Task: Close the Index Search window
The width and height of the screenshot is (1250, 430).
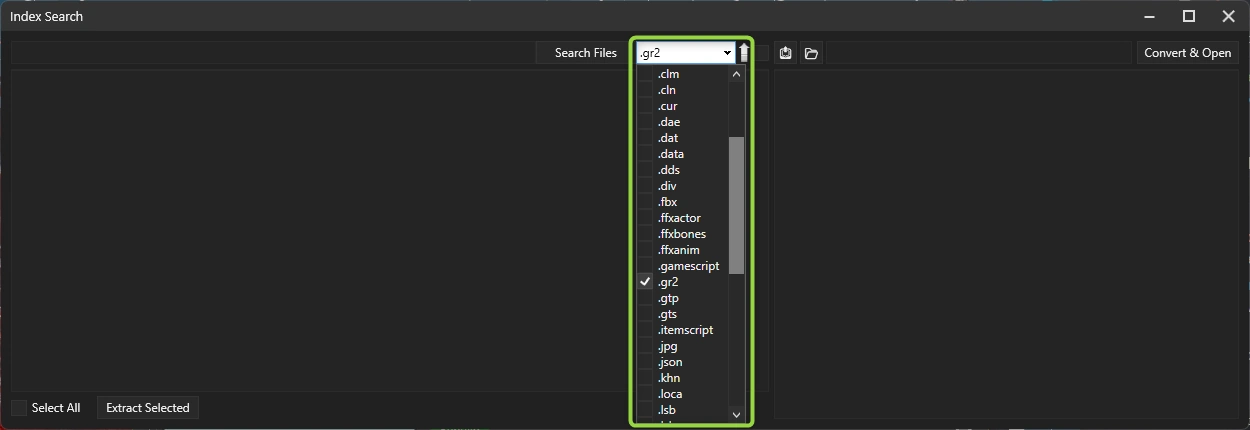Action: (1228, 16)
